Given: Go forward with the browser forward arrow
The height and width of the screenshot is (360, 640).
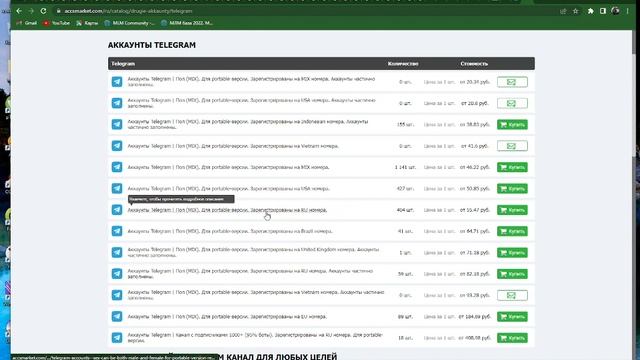Looking at the screenshot, I should 31,11.
